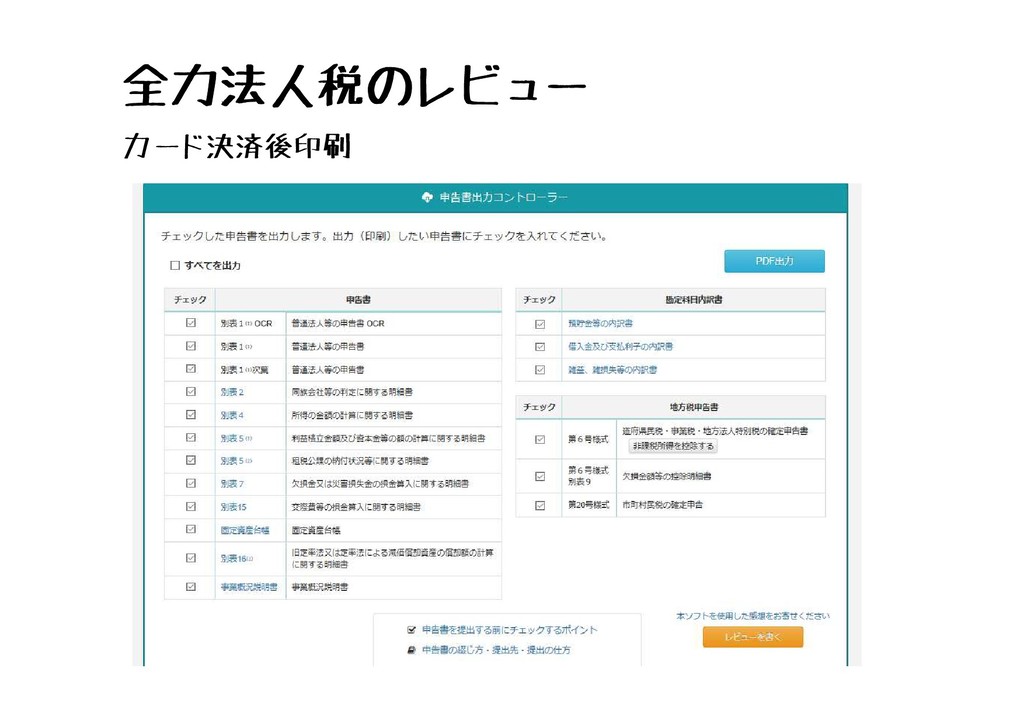Open the 預貯金等の内訳書 link
The width and height of the screenshot is (1024, 724).
pyautogui.click(x=600, y=323)
